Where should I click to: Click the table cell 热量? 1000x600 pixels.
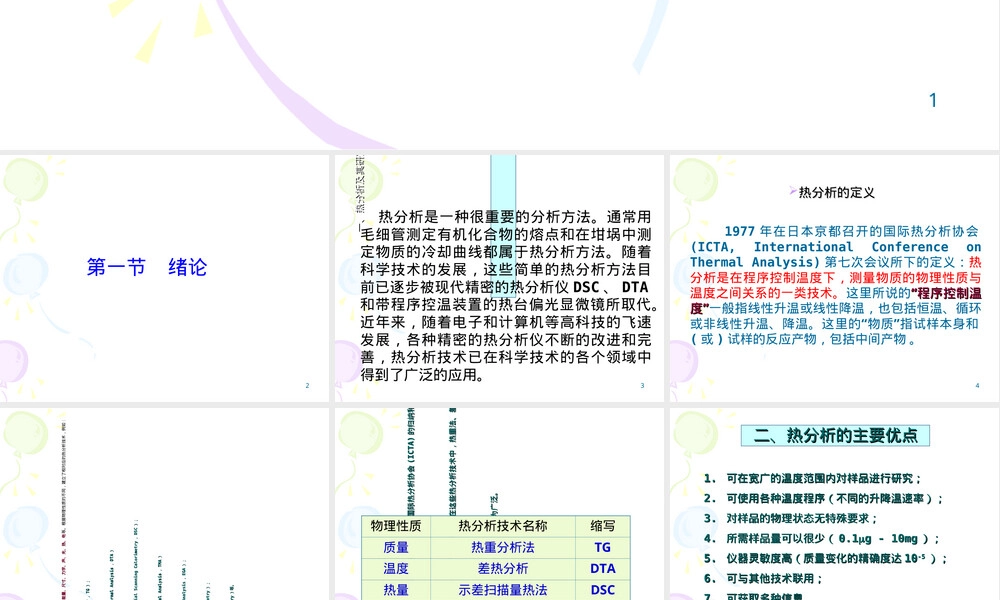[396, 590]
